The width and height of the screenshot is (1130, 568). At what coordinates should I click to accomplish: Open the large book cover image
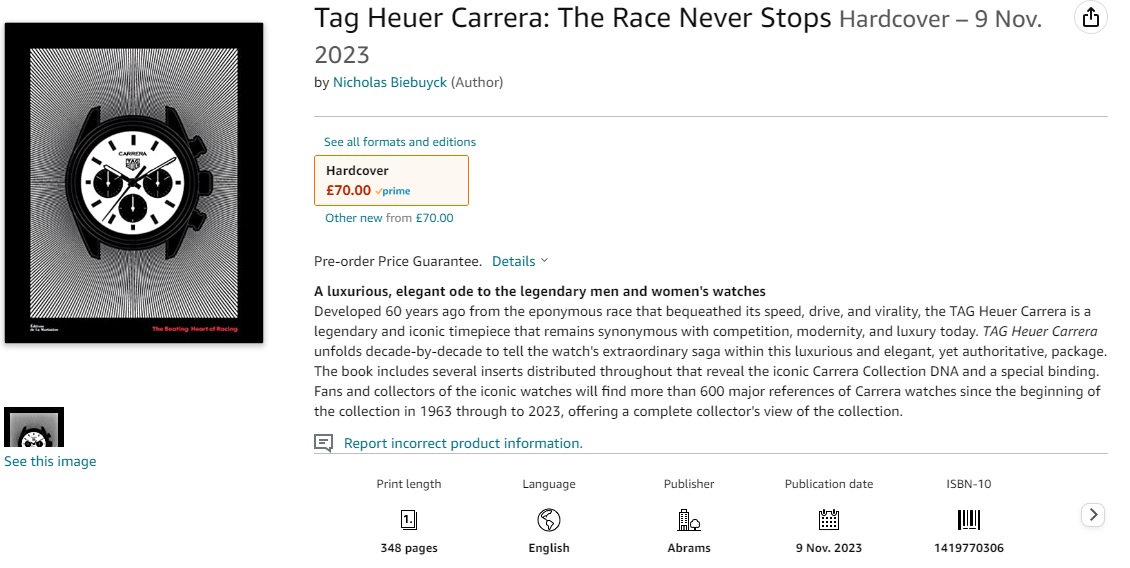(134, 183)
